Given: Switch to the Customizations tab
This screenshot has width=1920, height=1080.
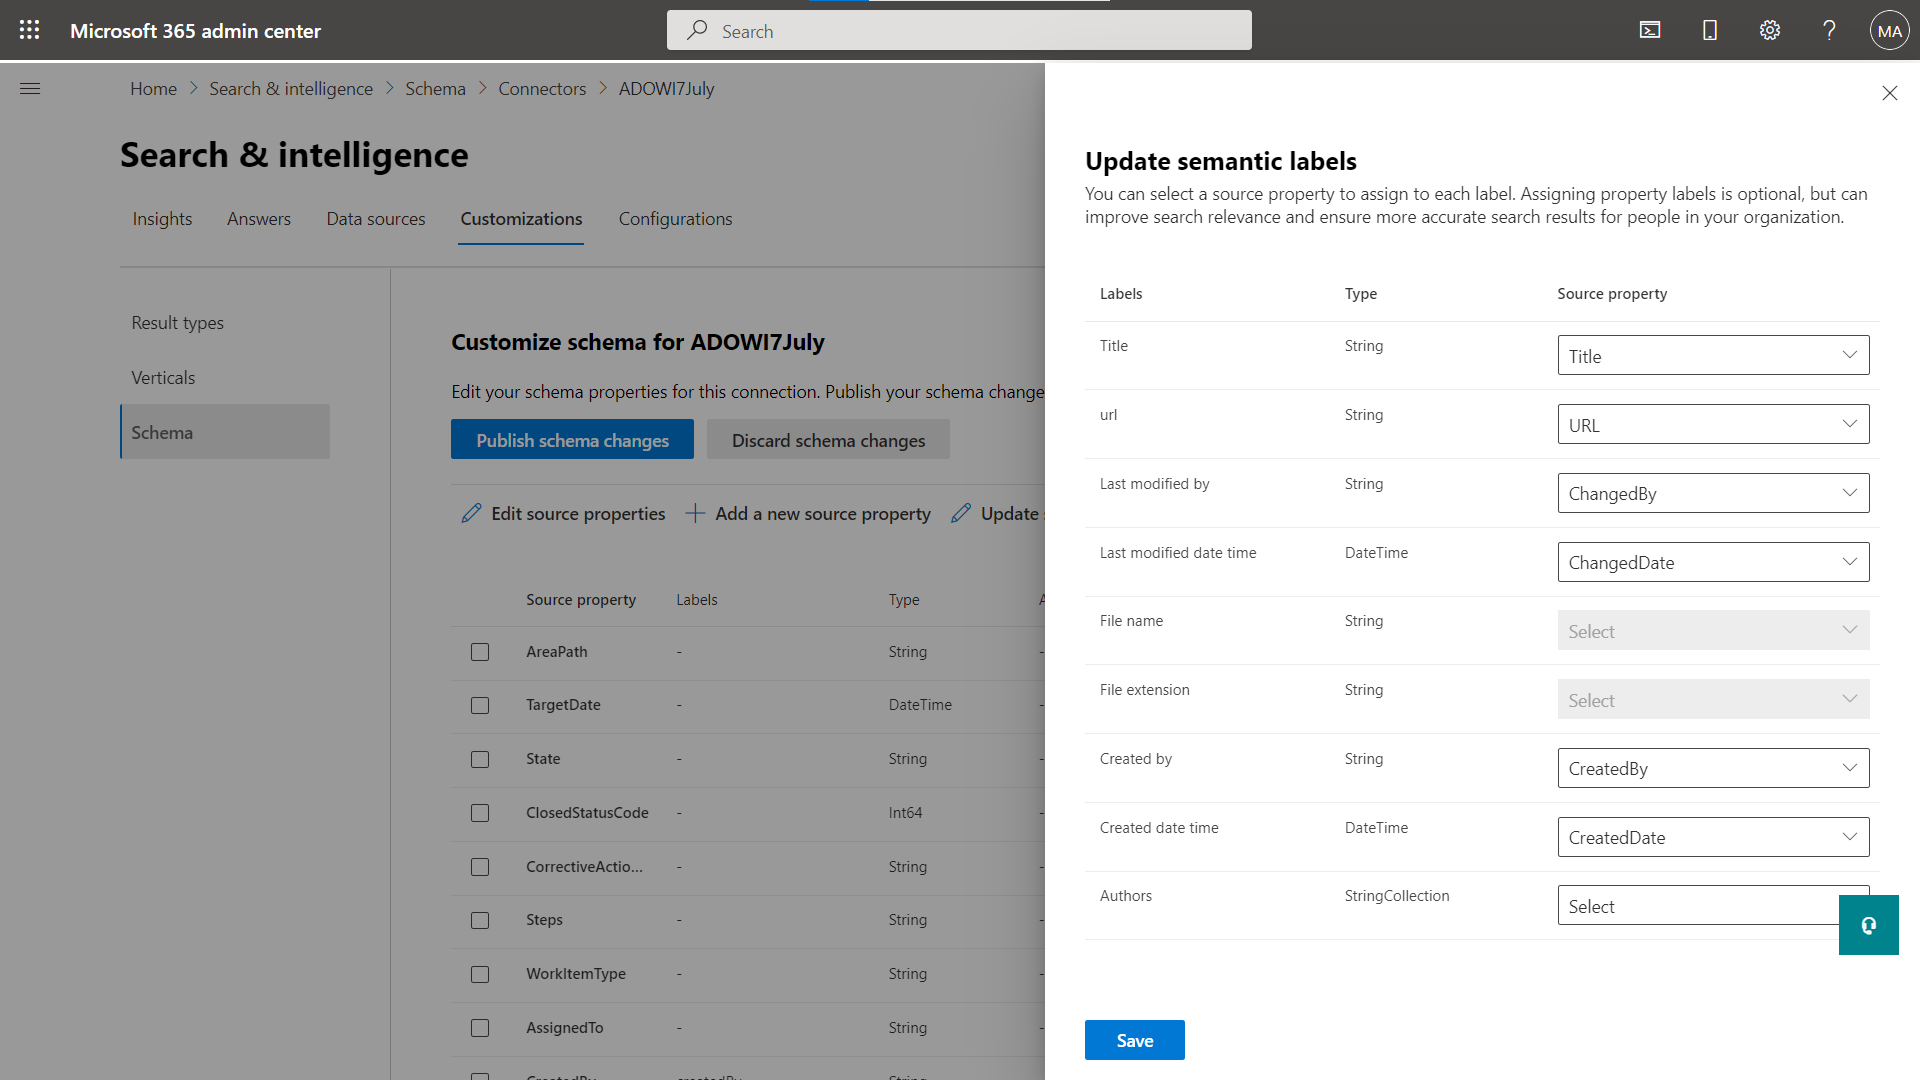Looking at the screenshot, I should [521, 218].
